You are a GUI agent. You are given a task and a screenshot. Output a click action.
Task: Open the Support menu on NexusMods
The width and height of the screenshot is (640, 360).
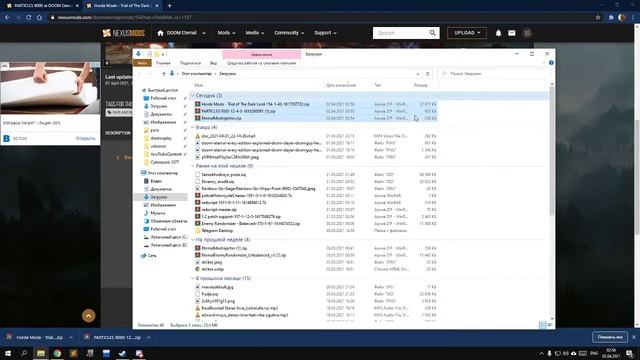(325, 33)
